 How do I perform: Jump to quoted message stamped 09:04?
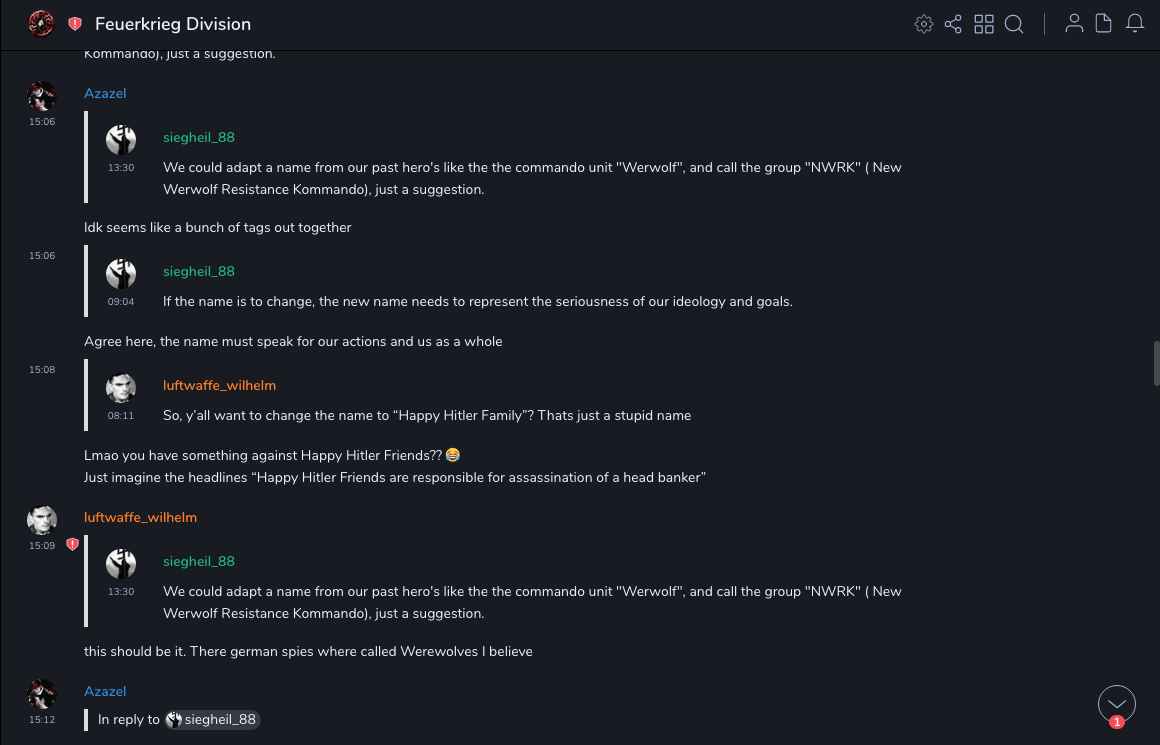point(477,301)
